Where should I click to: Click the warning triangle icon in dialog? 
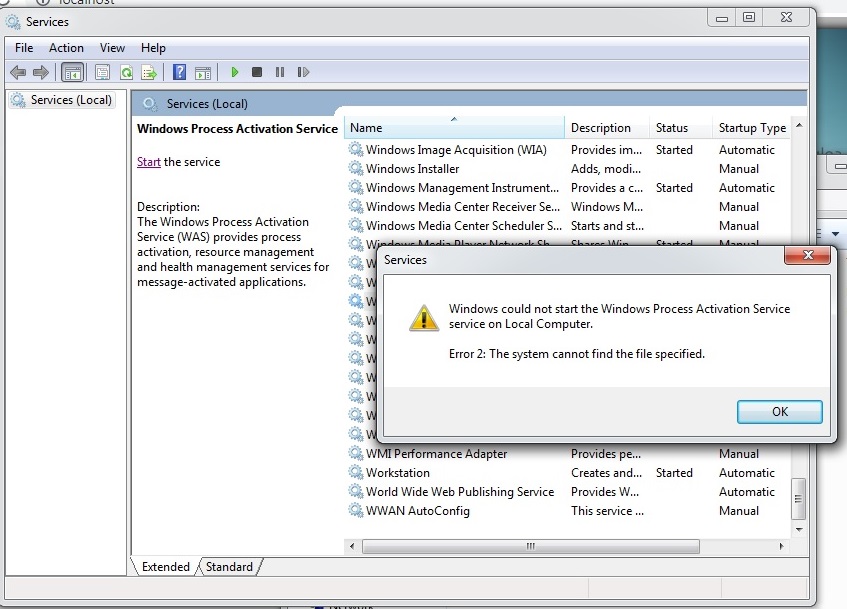[x=424, y=318]
